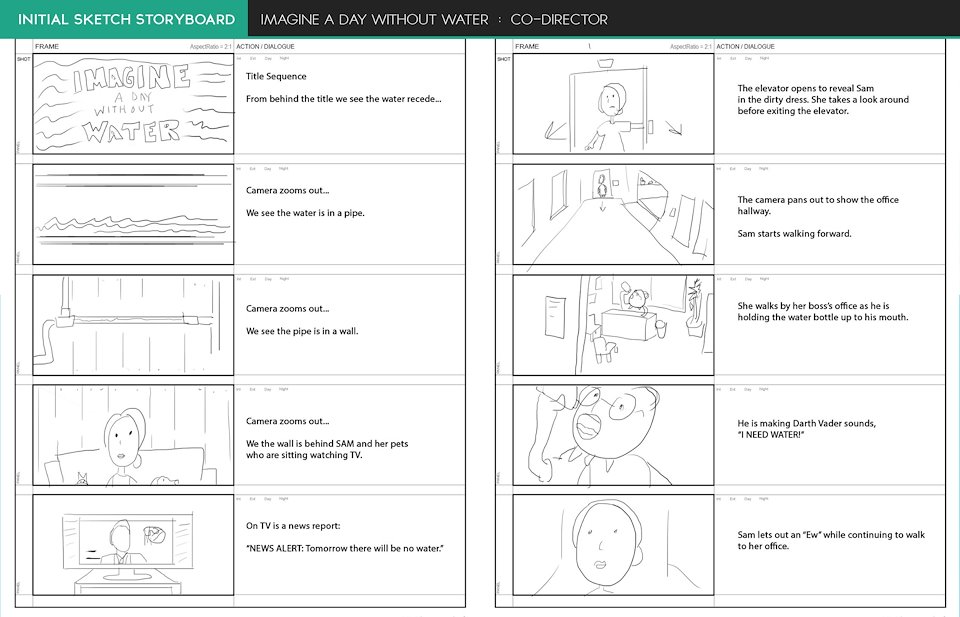Select the 'Imagine a Day Without Water' title frame sketch
The height and width of the screenshot is (617, 960).
click(133, 103)
